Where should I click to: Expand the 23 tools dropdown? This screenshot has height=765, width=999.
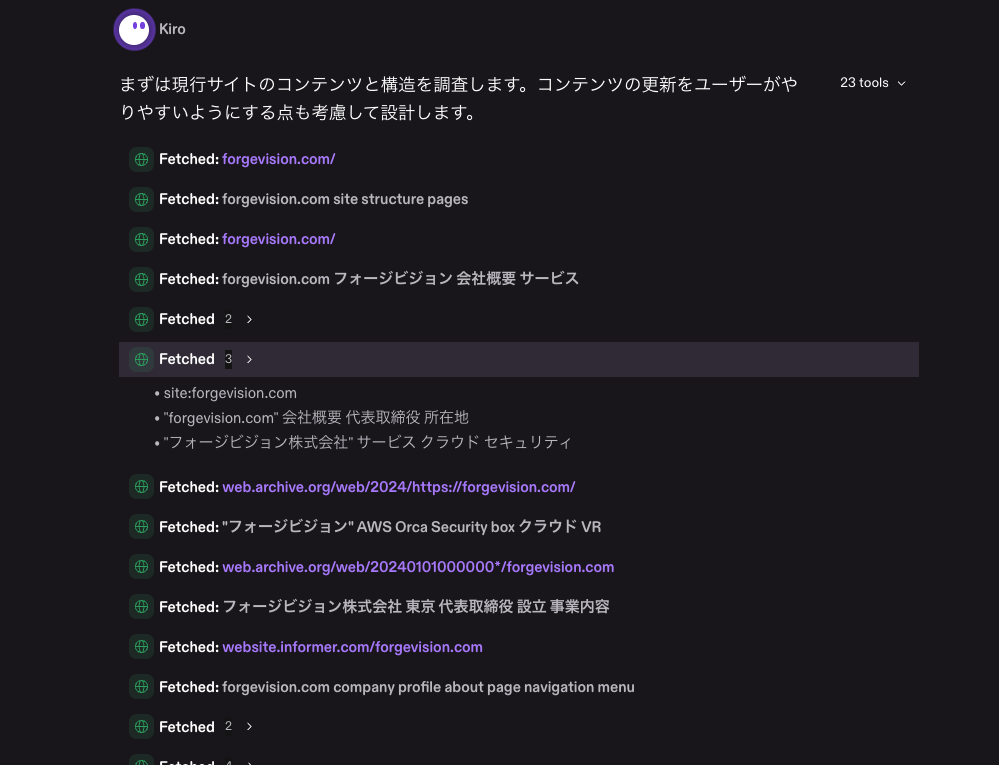(x=873, y=83)
